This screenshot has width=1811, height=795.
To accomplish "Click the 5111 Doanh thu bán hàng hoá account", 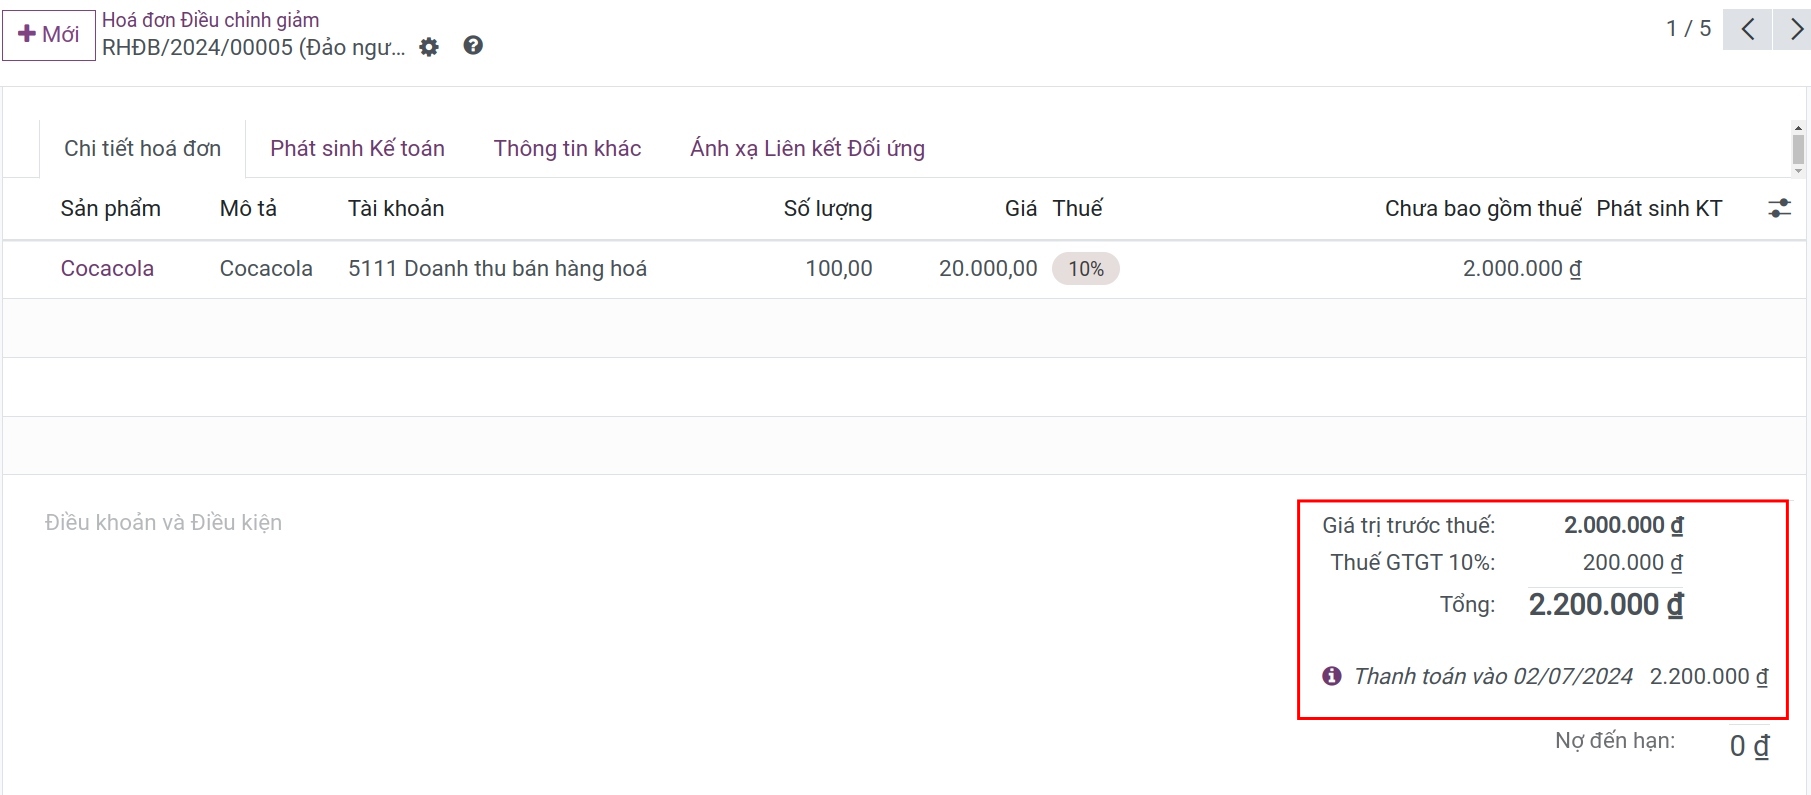I will pos(497,269).
